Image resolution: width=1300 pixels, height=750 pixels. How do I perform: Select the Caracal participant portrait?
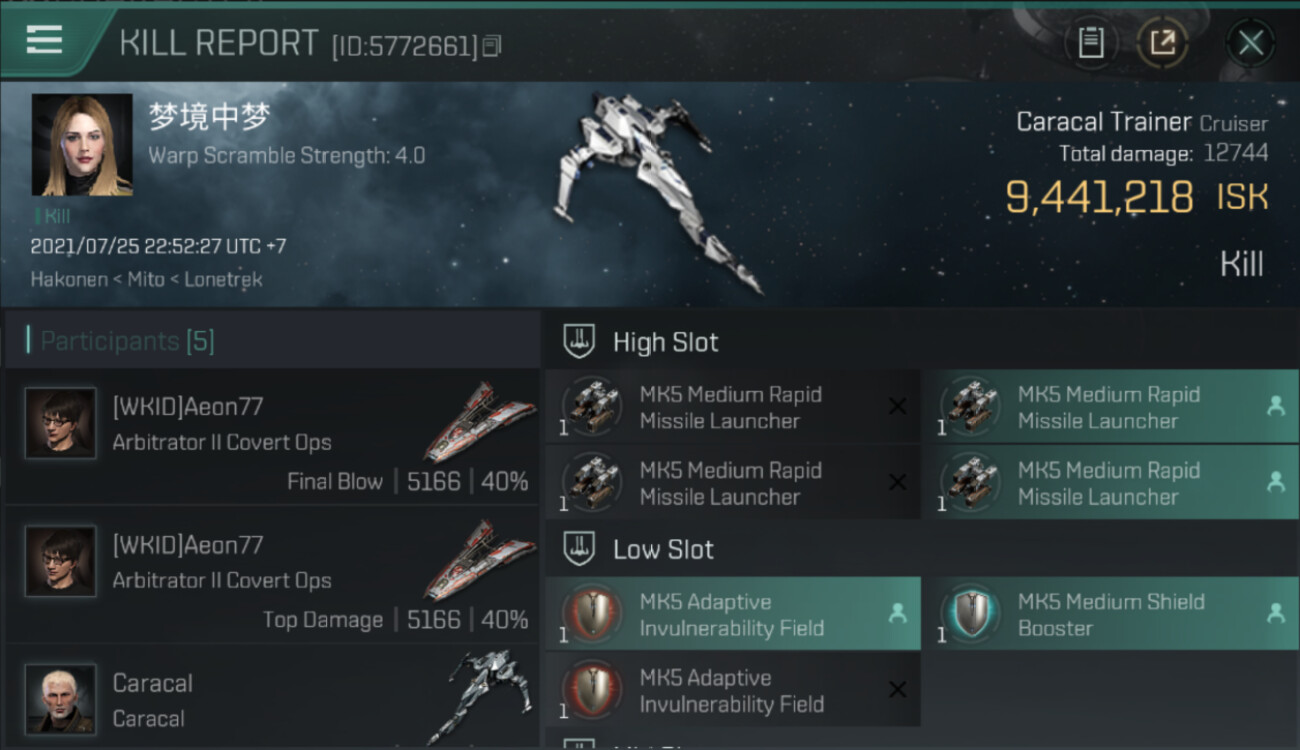(x=61, y=698)
